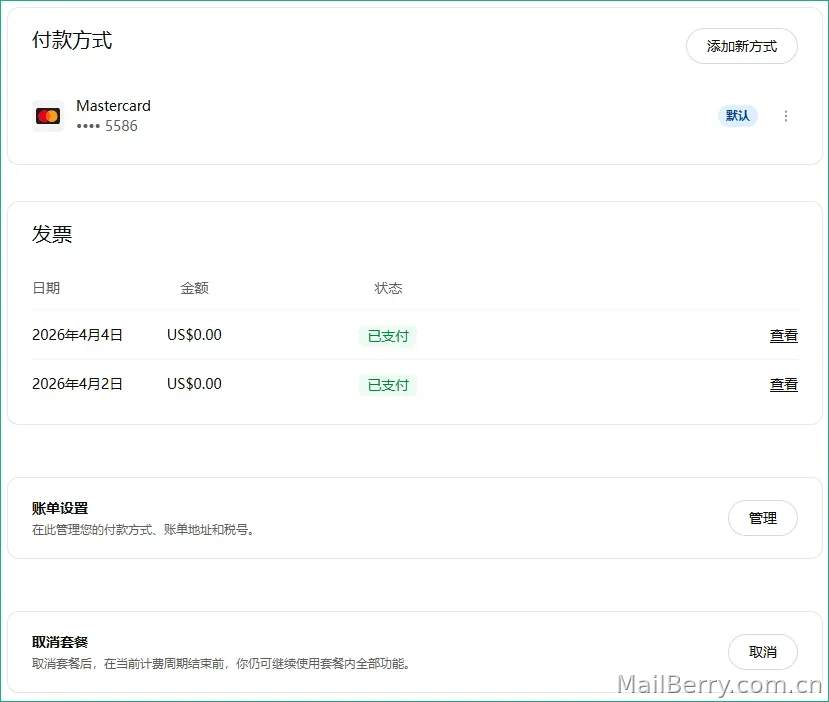Click the 2026年4月4日 date cell
Image resolution: width=829 pixels, height=702 pixels.
(x=77, y=335)
